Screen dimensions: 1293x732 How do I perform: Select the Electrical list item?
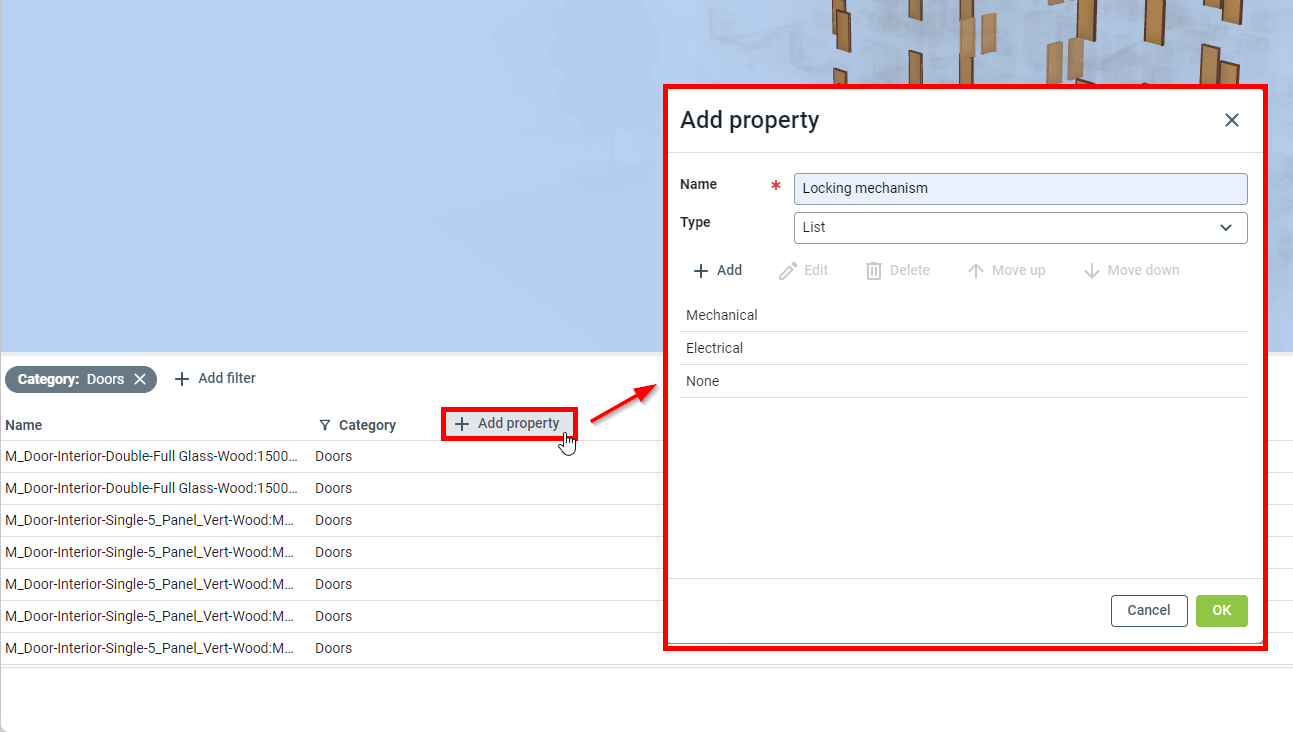(x=714, y=348)
